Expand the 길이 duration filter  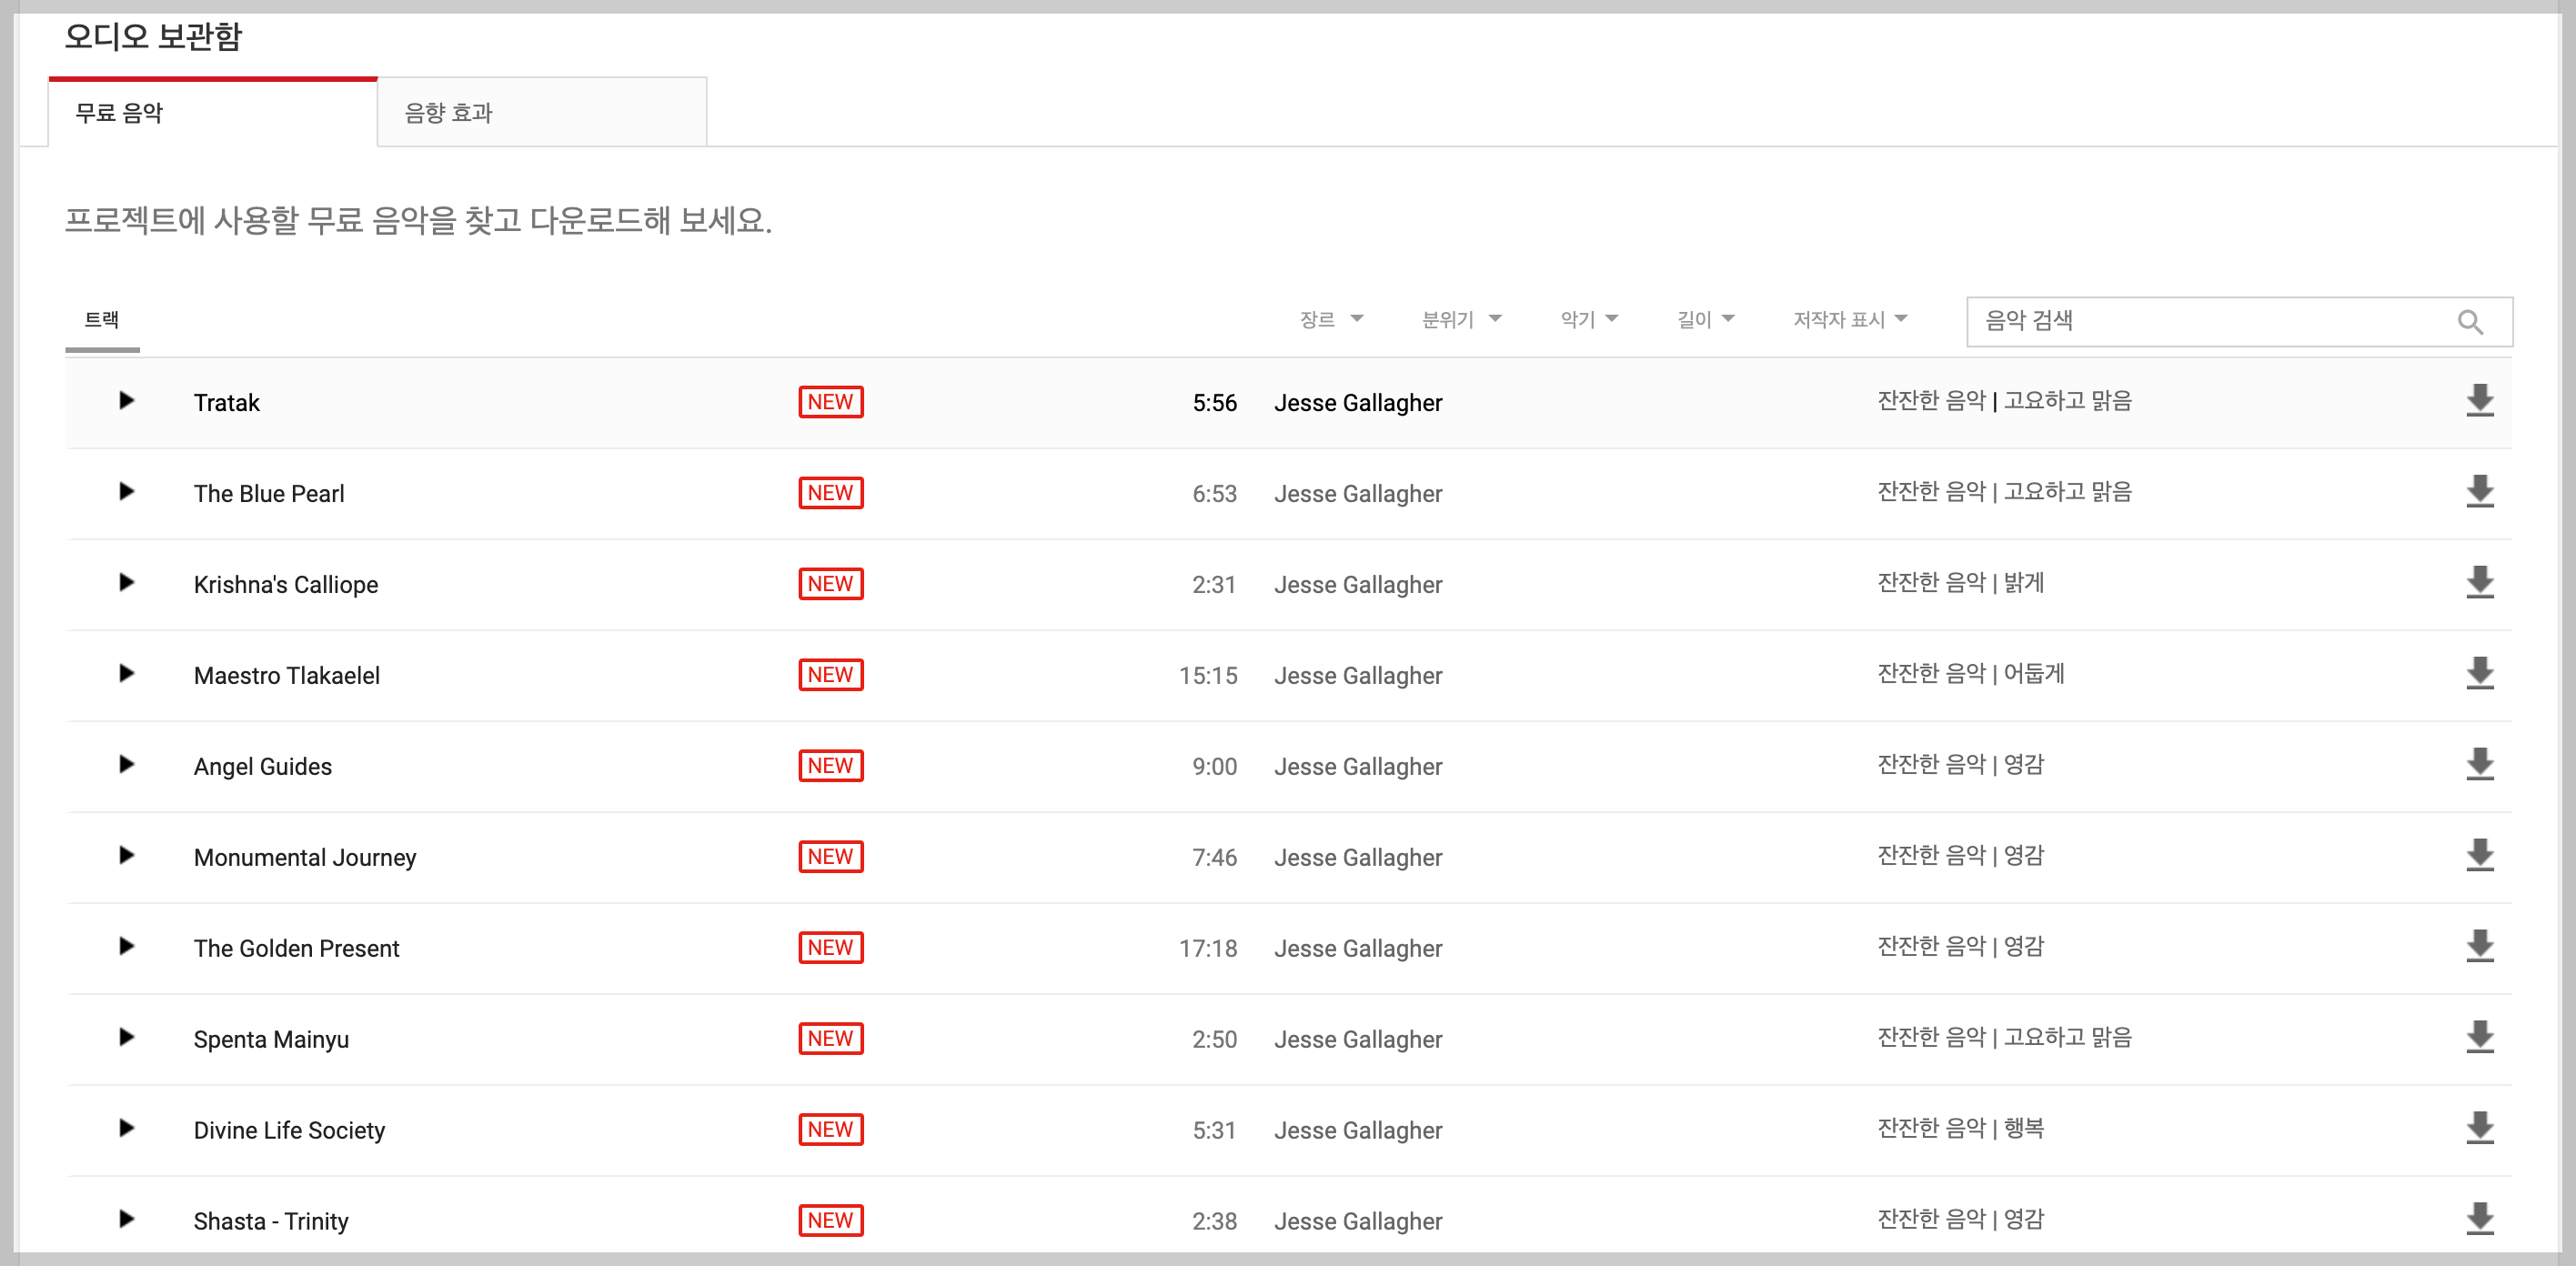pyautogui.click(x=1704, y=320)
